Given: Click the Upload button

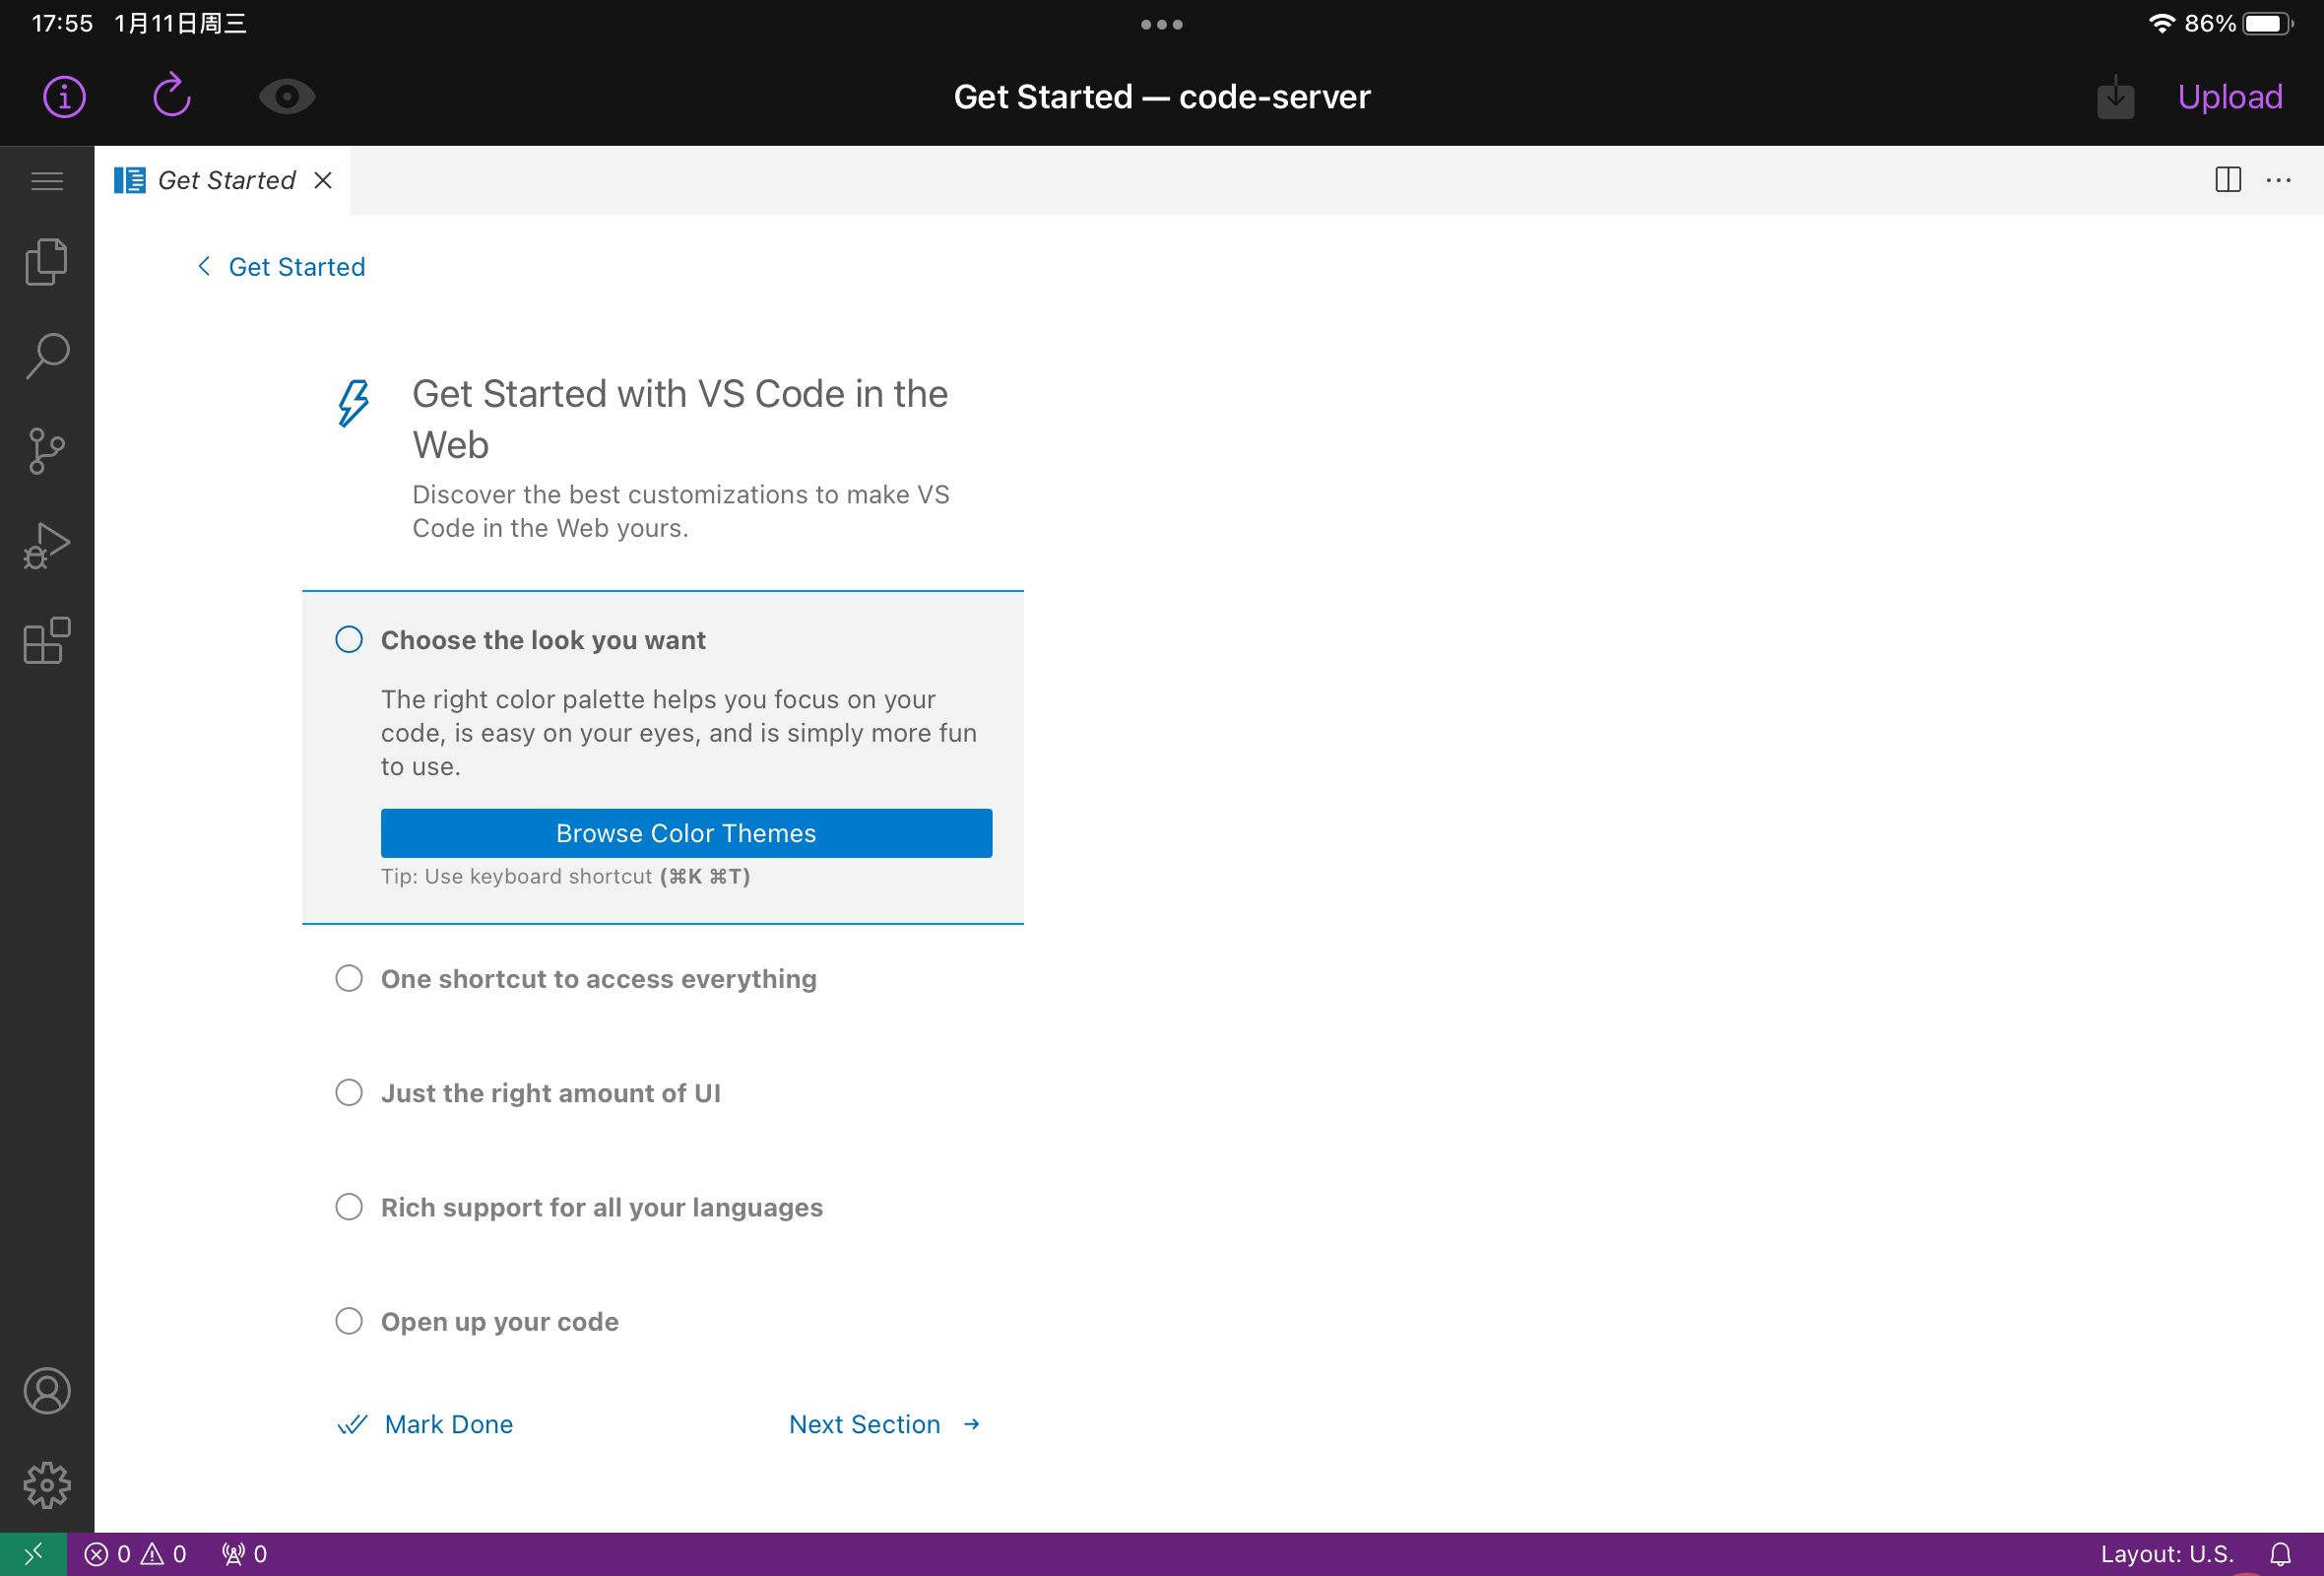Looking at the screenshot, I should pyautogui.click(x=2230, y=97).
